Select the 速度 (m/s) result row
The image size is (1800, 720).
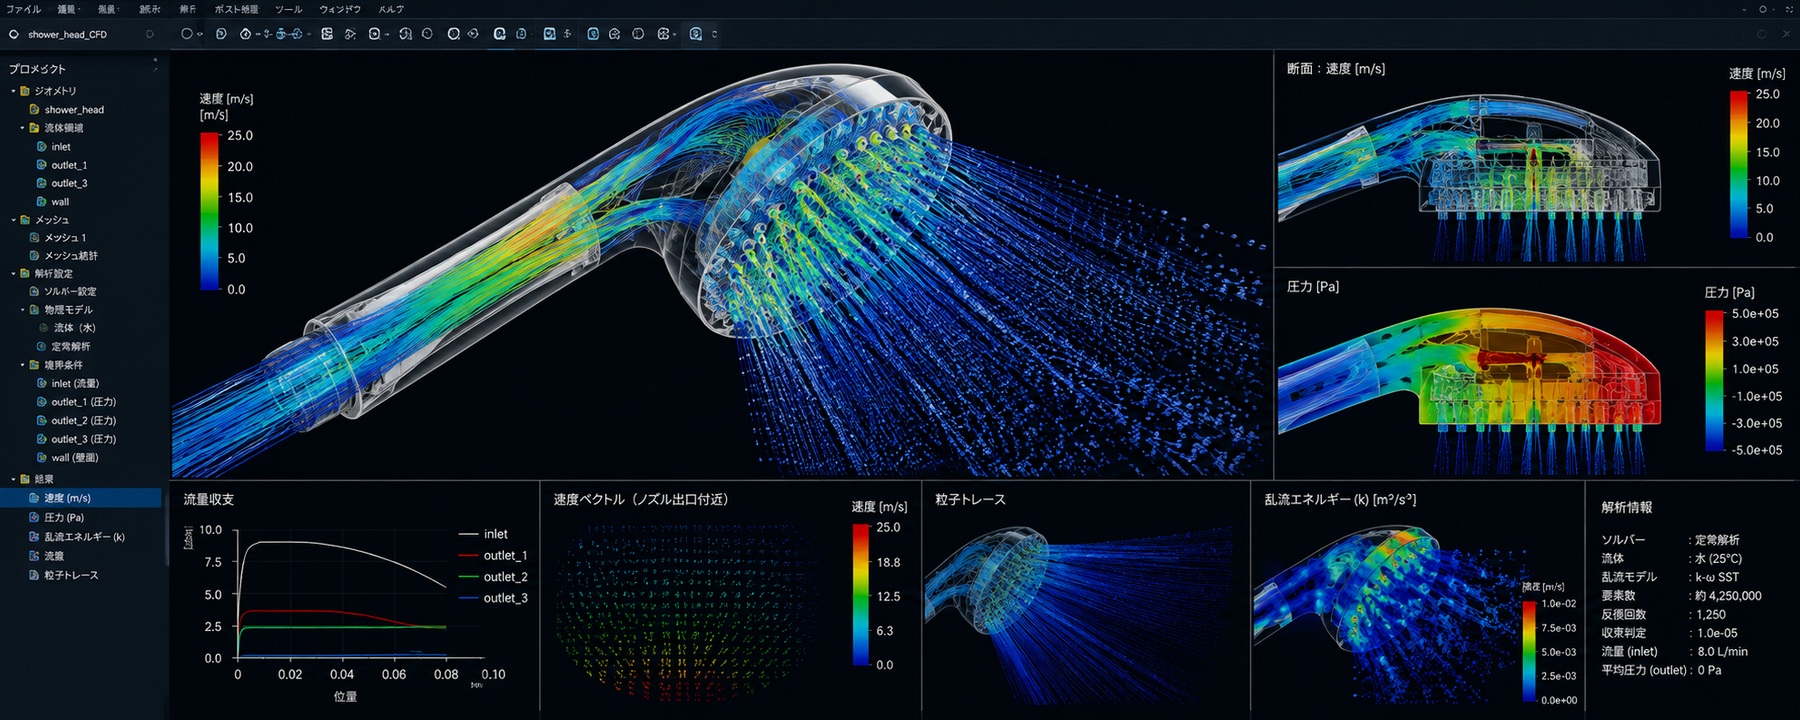81,498
